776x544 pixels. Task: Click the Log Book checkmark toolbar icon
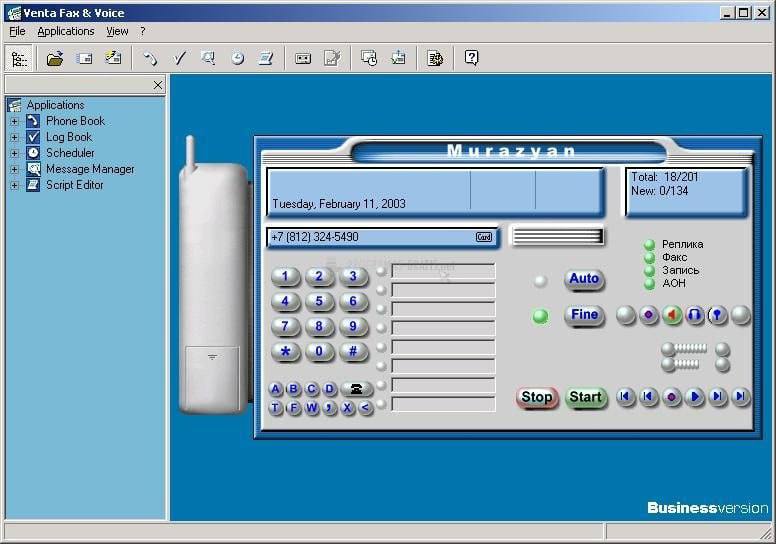click(x=180, y=59)
